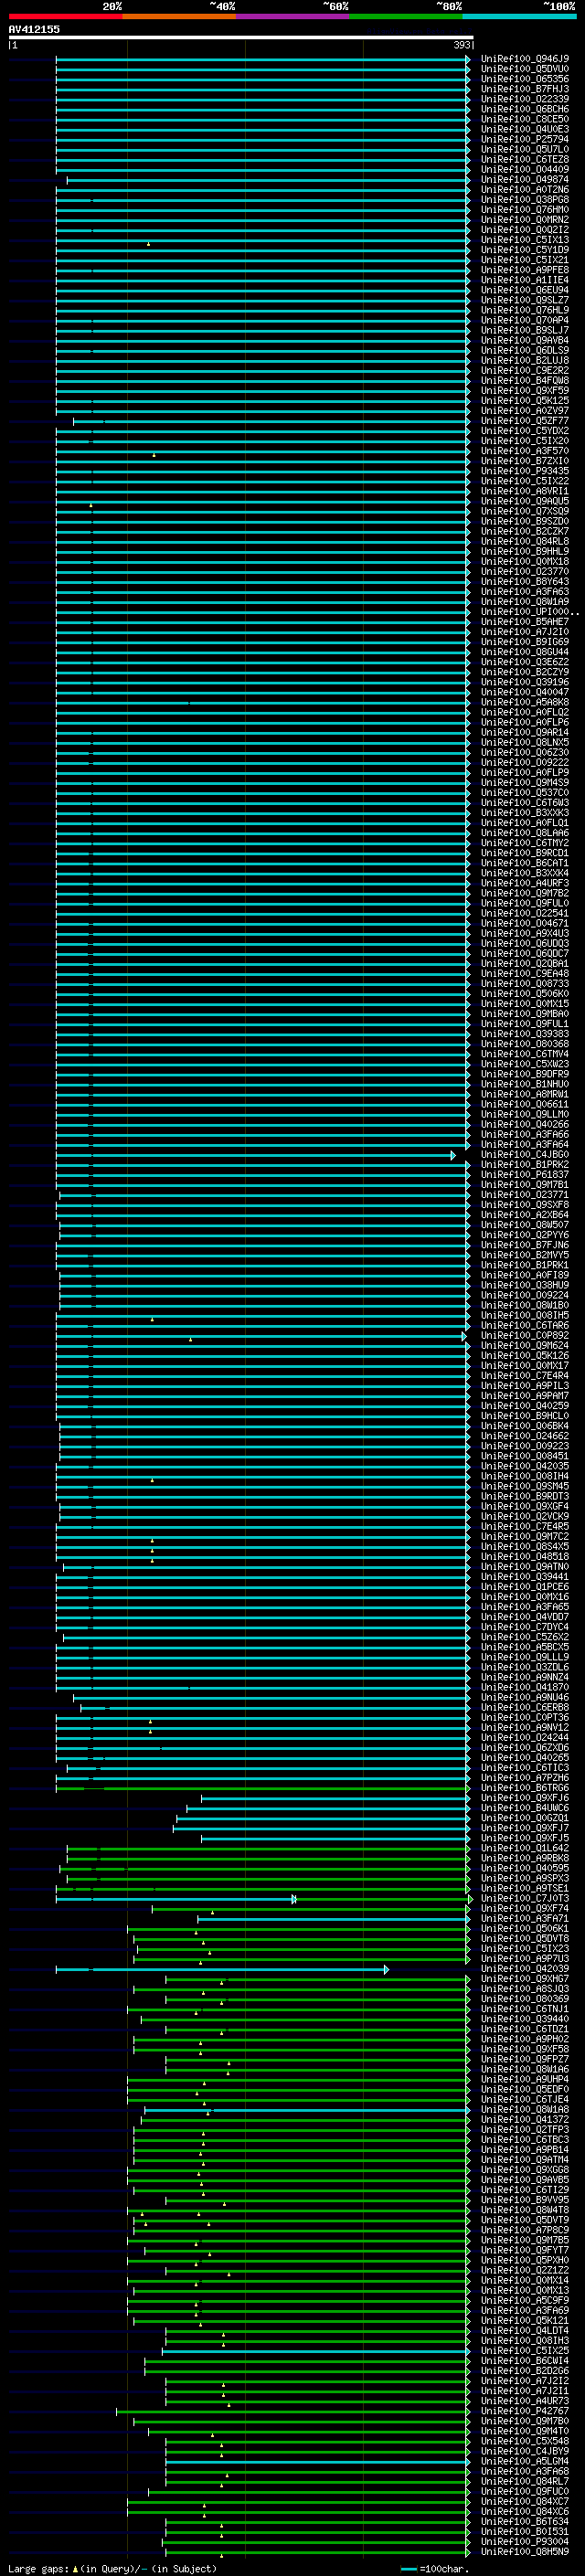Select the UniRef100_C5YID9 label
The image size is (585, 2576).
pyautogui.click(x=524, y=250)
